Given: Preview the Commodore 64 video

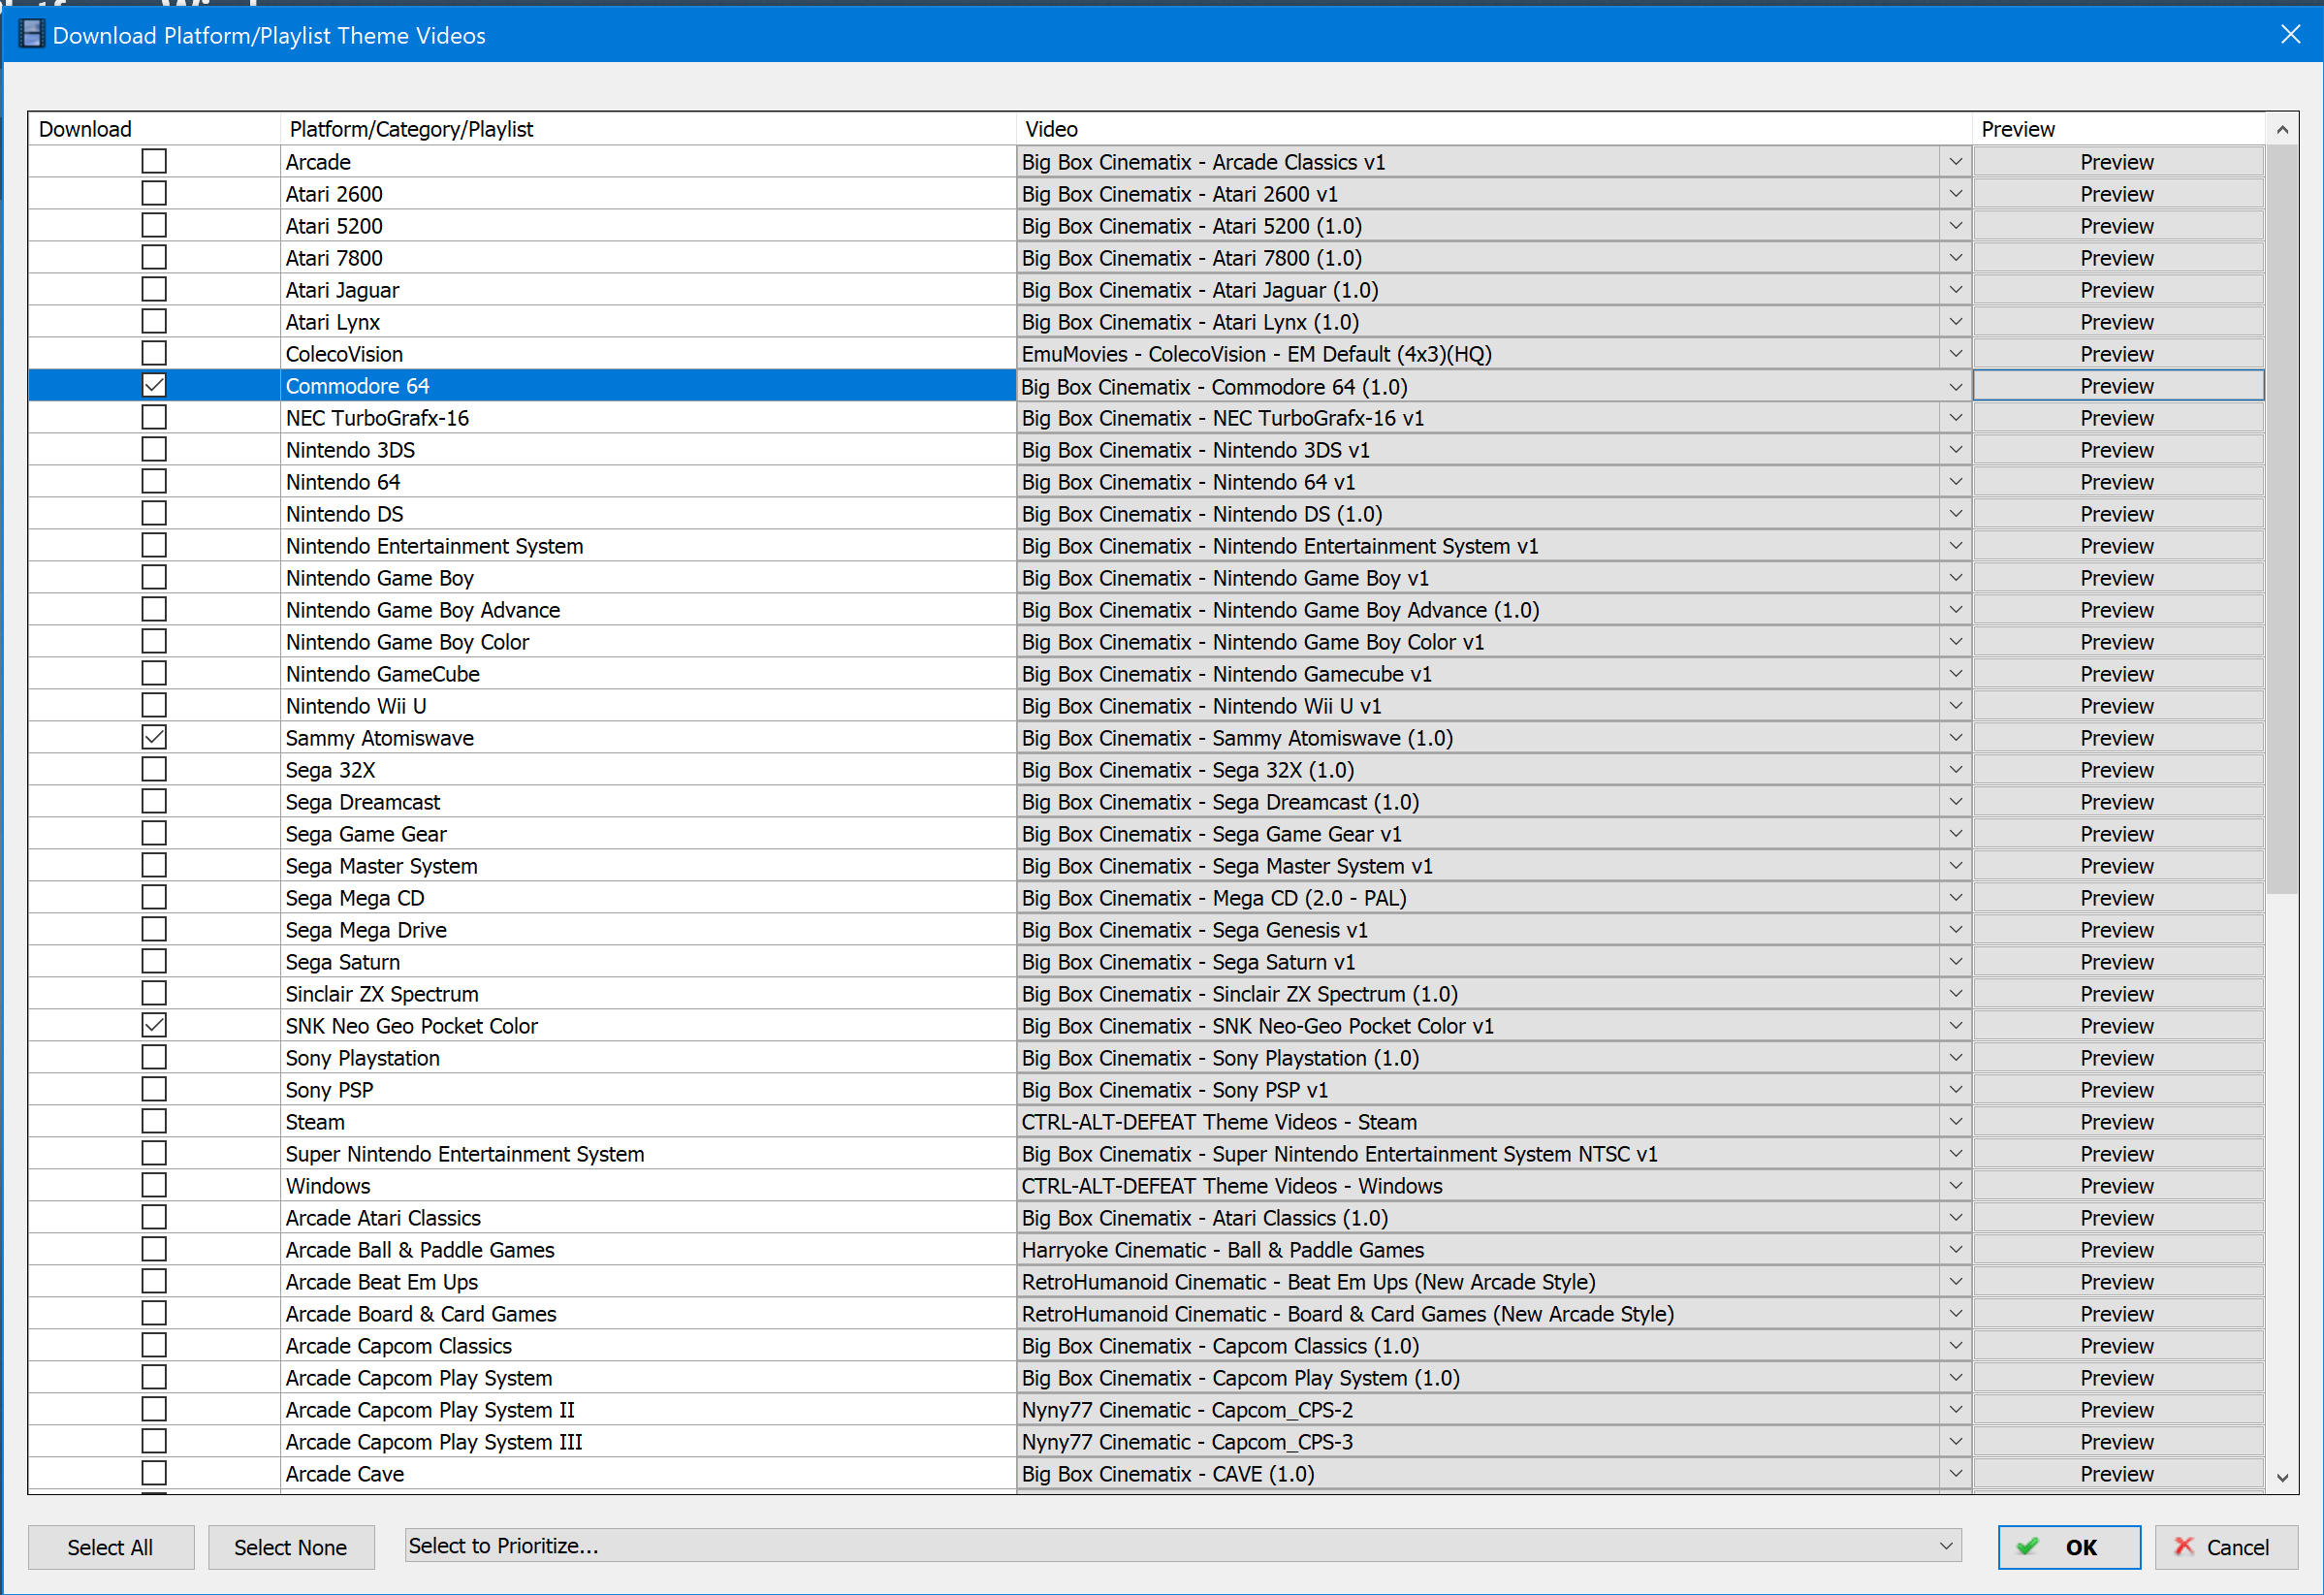Looking at the screenshot, I should [x=2118, y=385].
